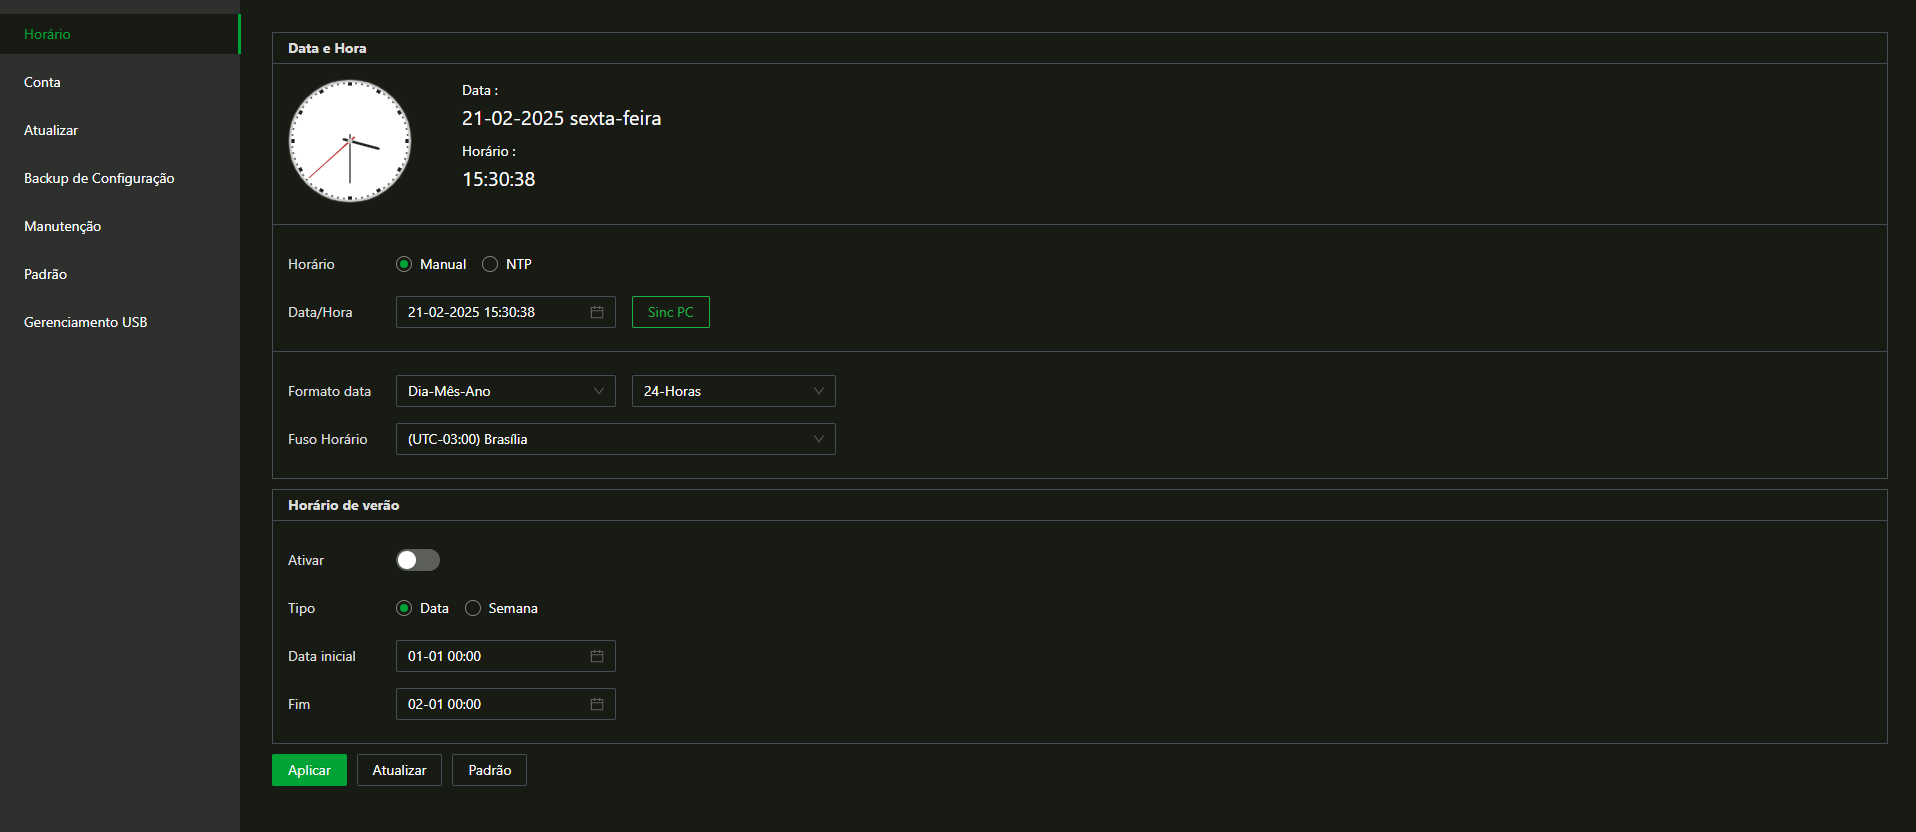1916x832 pixels.
Task: Open calendar icon in Fim field
Action: [597, 704]
